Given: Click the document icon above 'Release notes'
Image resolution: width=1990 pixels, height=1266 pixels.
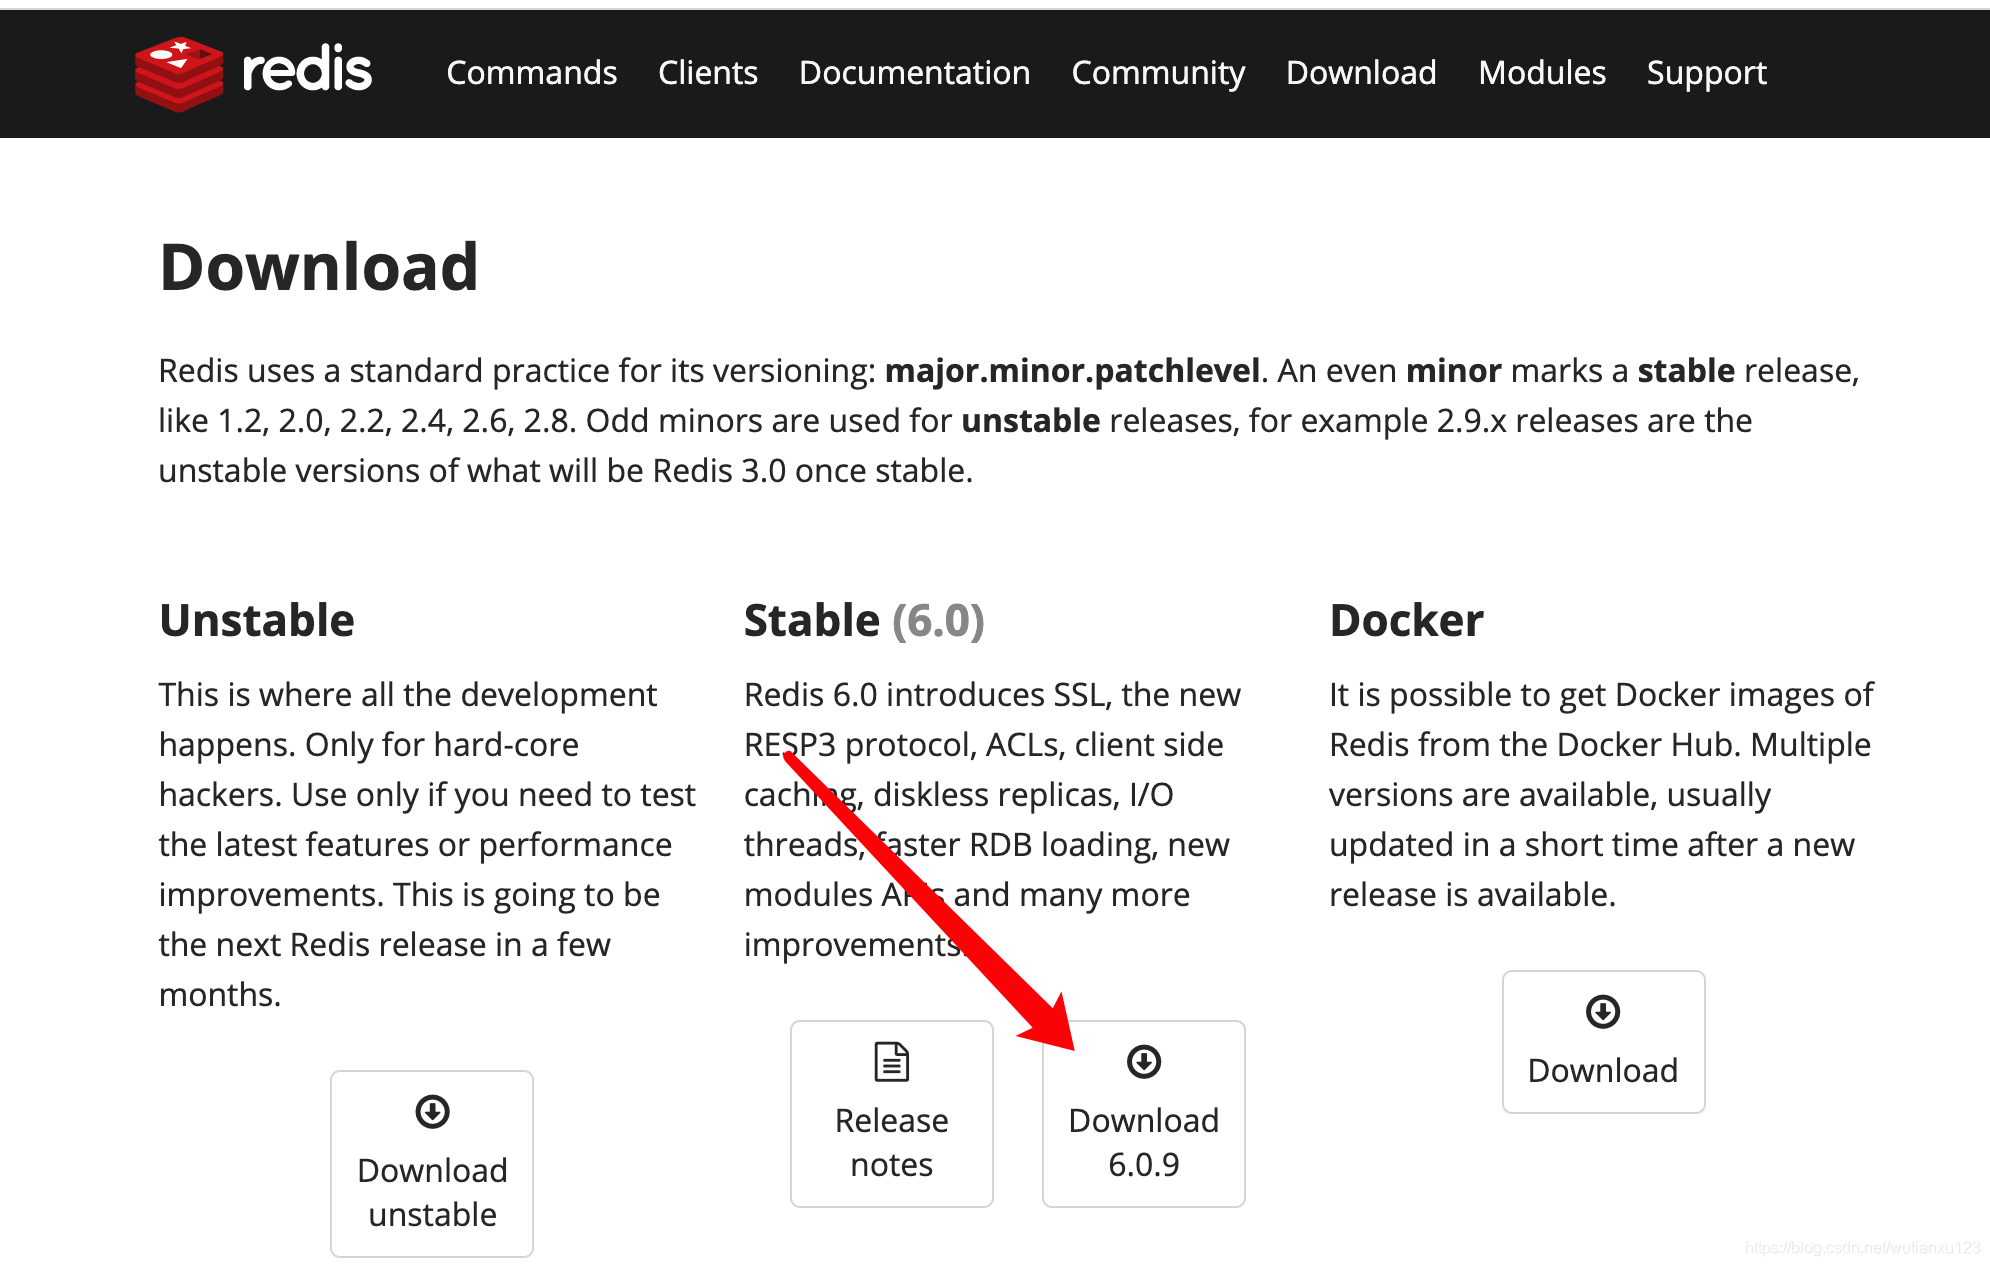Looking at the screenshot, I should point(891,1061).
